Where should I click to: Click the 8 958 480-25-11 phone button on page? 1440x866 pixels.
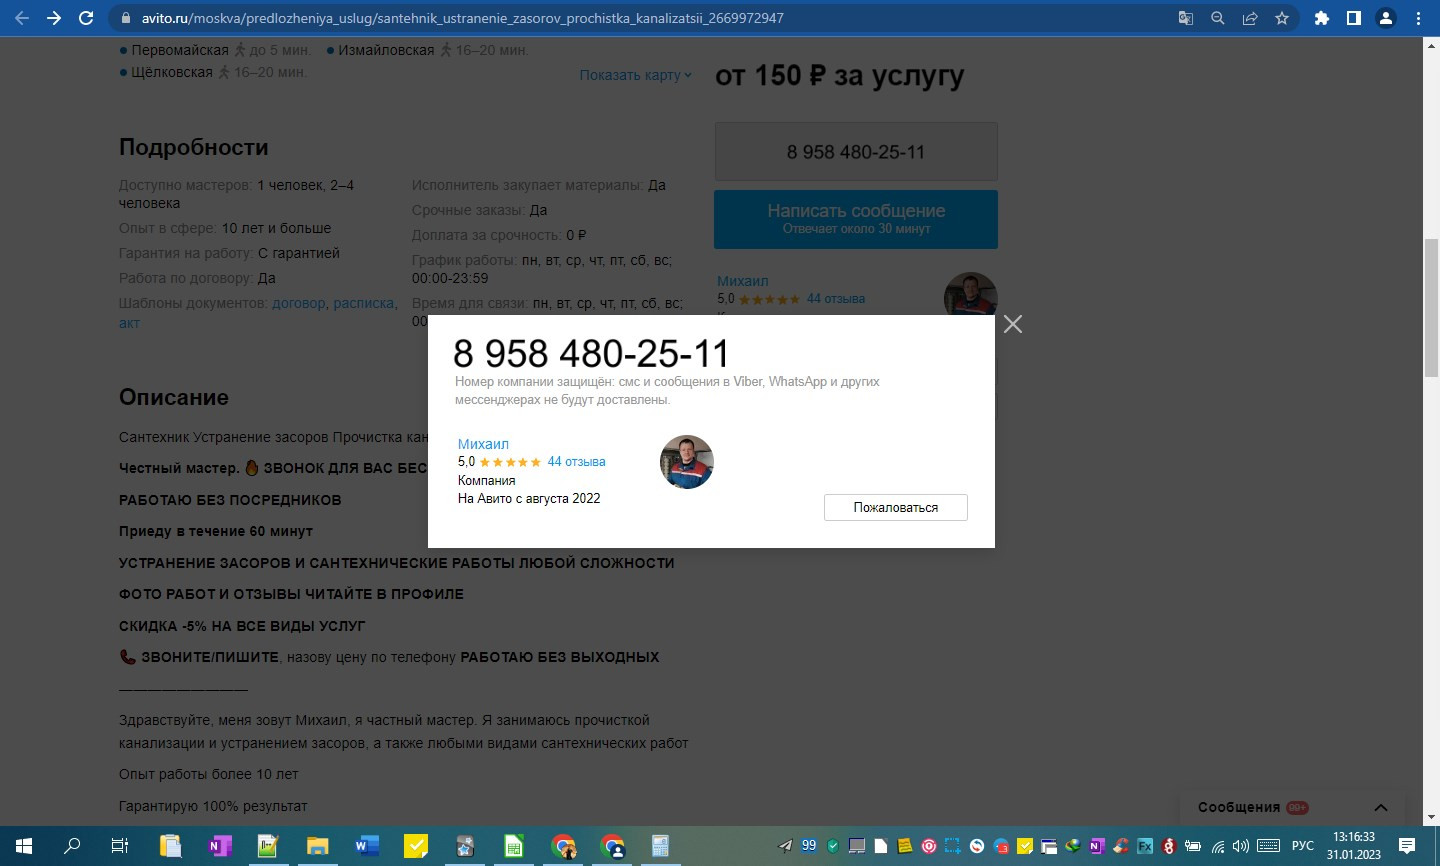[856, 152]
